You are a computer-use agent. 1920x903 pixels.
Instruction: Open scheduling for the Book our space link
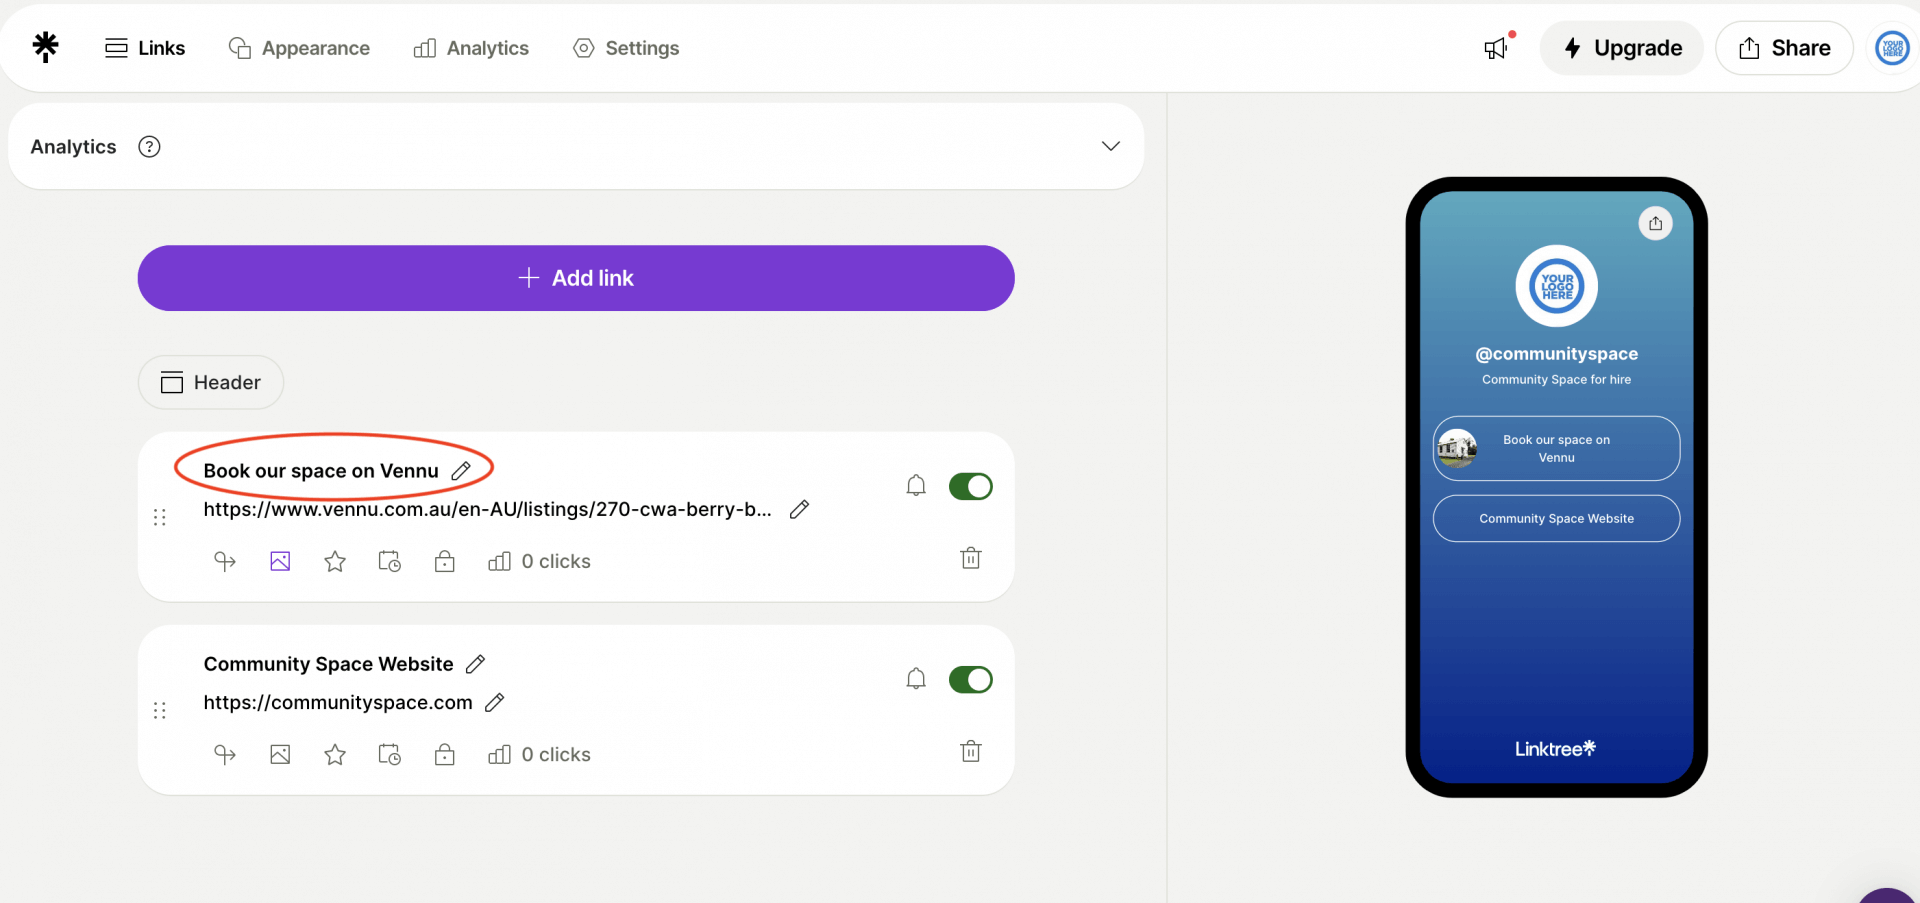[389, 561]
